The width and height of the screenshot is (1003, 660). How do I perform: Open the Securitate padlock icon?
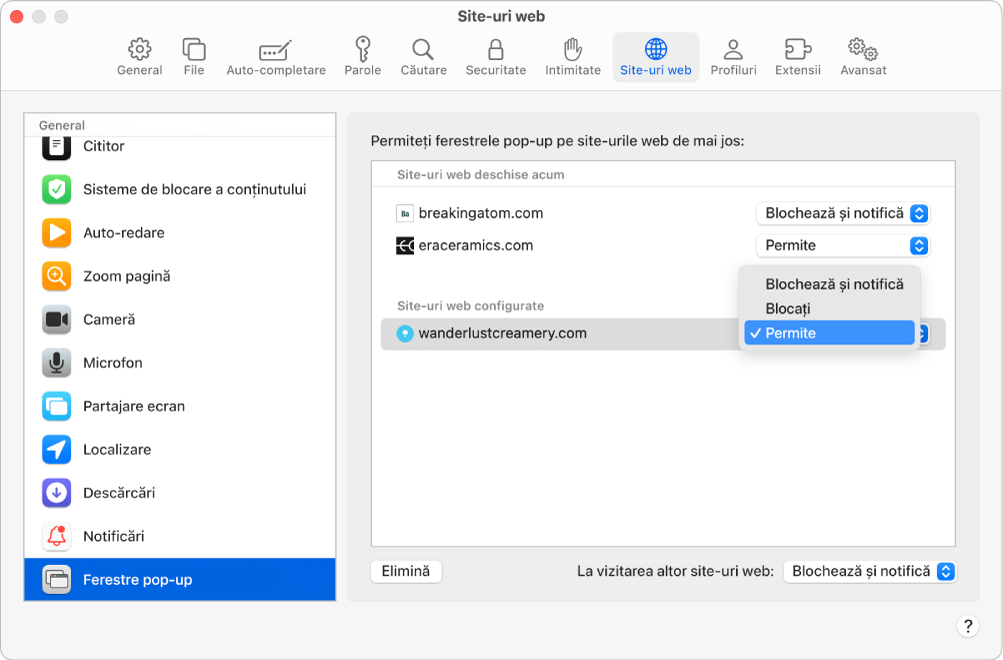coord(496,49)
